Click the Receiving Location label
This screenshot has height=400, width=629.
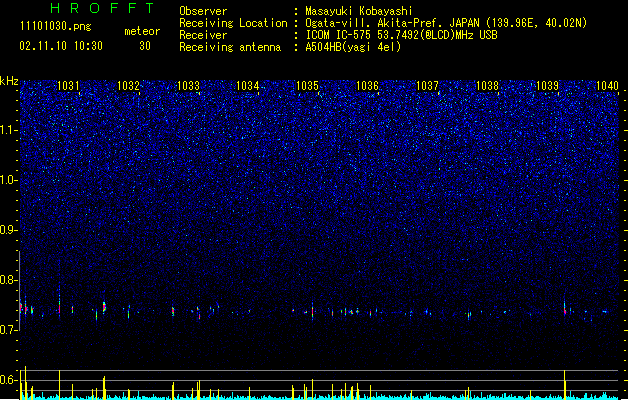tap(233, 23)
